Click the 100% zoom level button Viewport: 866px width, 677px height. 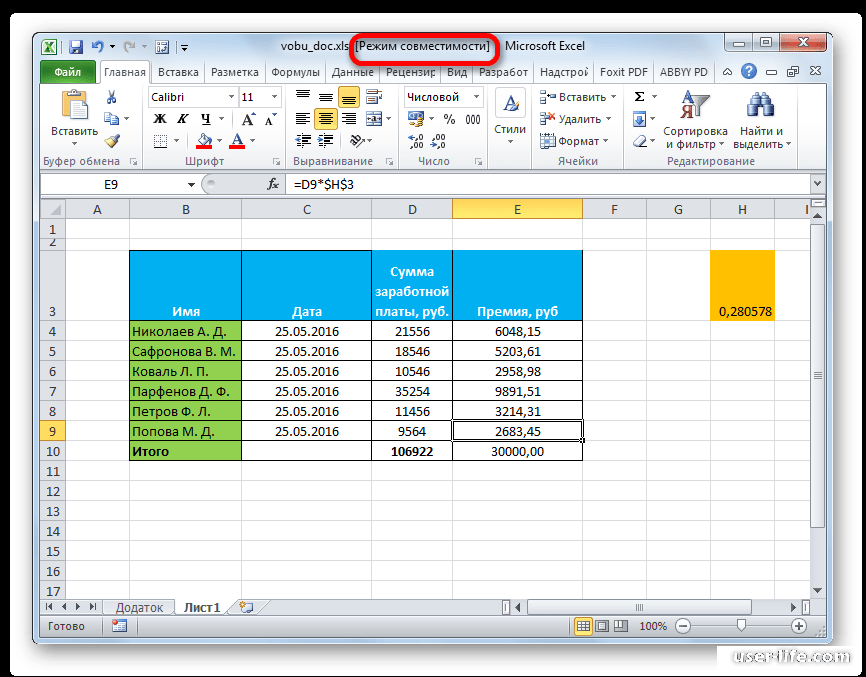(653, 626)
